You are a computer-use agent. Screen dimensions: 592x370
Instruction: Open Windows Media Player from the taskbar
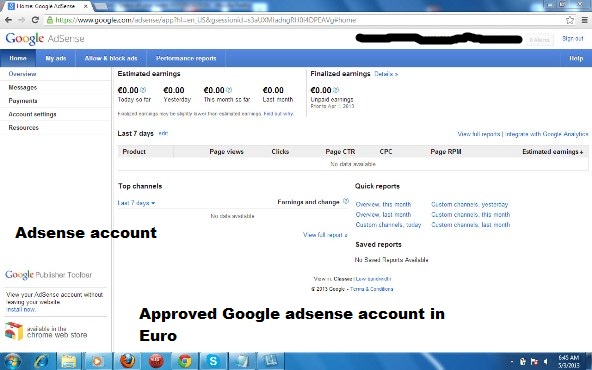click(97, 361)
